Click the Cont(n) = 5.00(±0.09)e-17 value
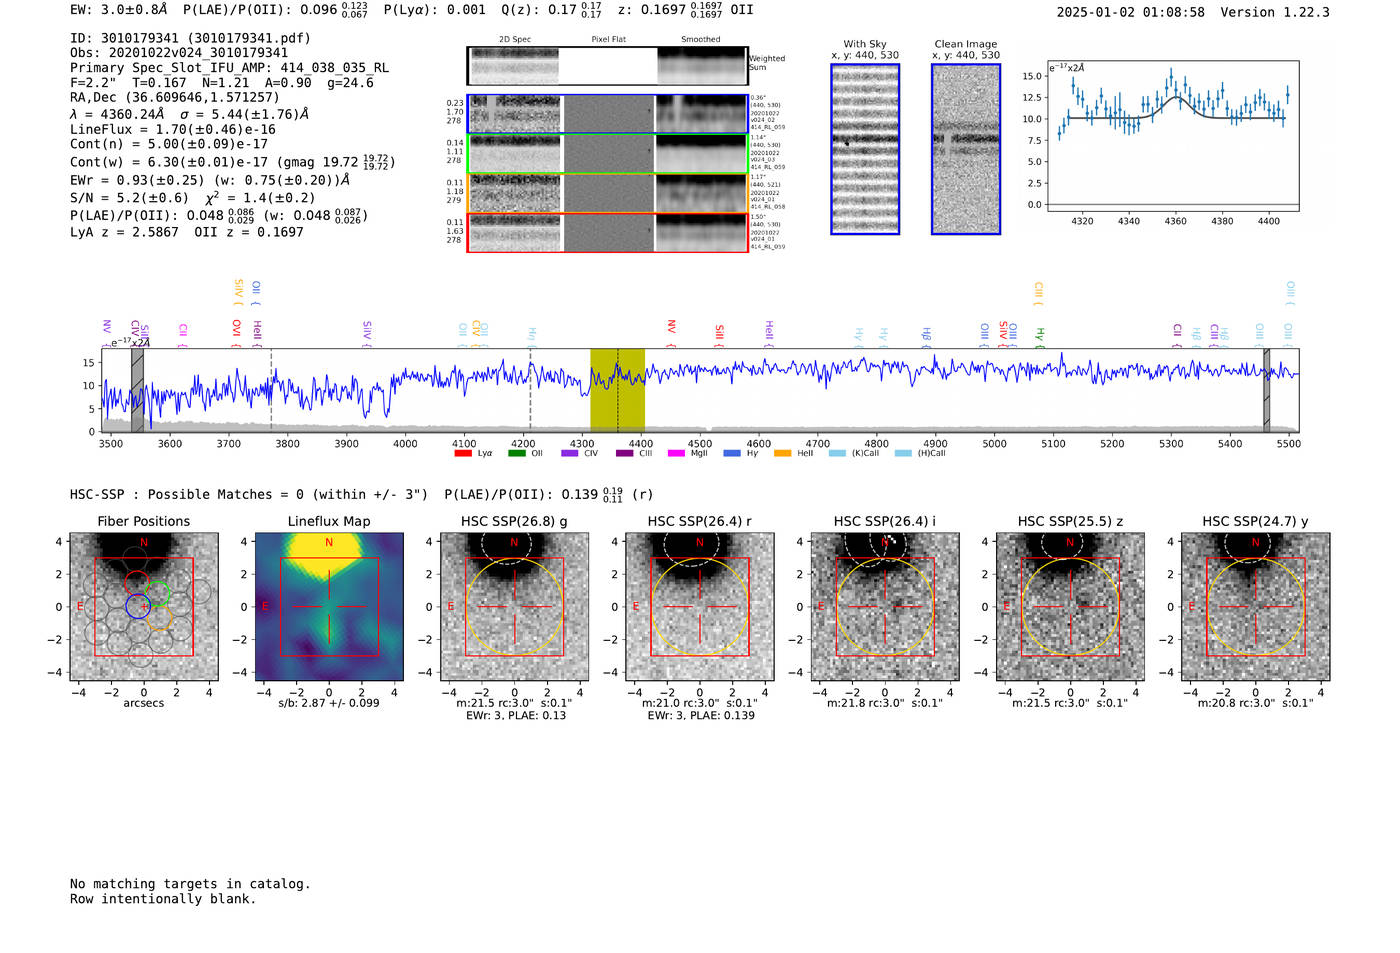The width and height of the screenshot is (1400, 953). pyautogui.click(x=169, y=144)
